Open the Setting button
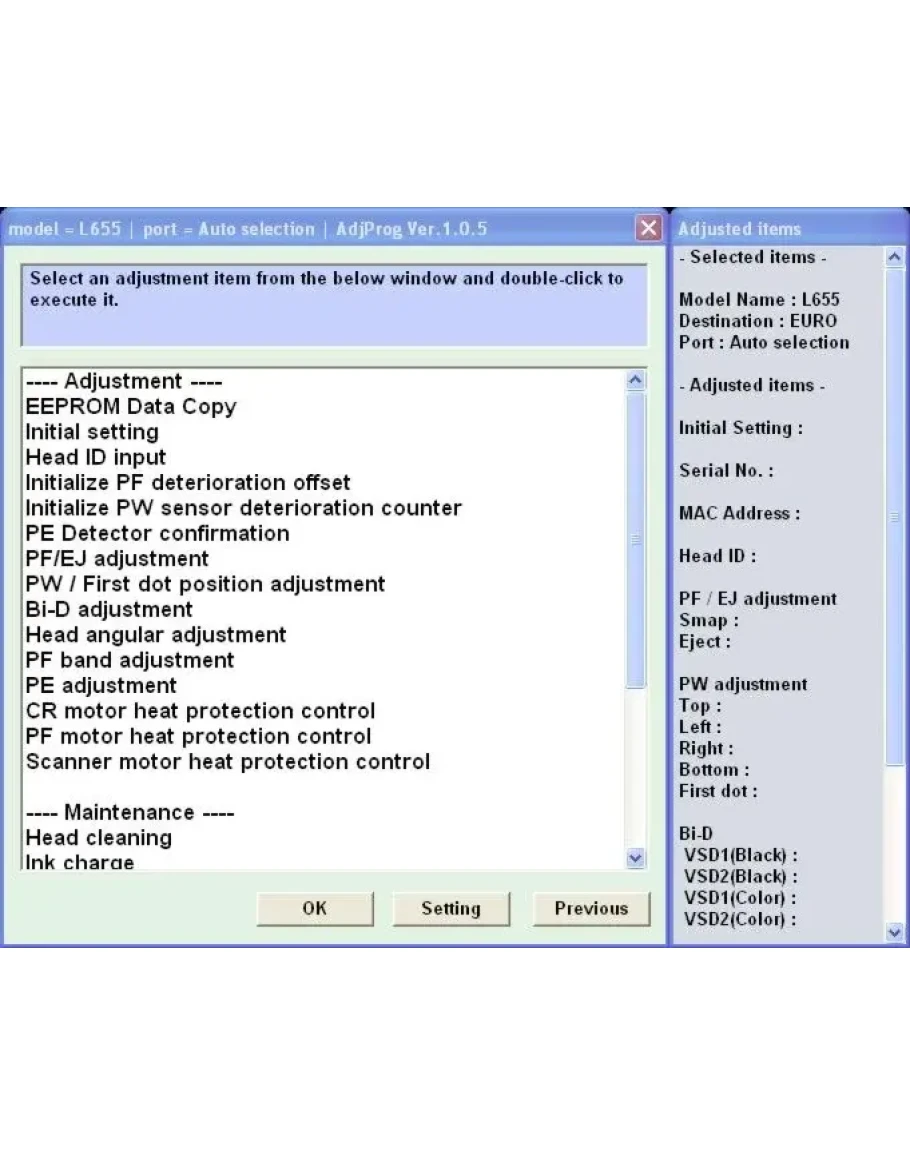The image size is (910, 1155). (450, 908)
